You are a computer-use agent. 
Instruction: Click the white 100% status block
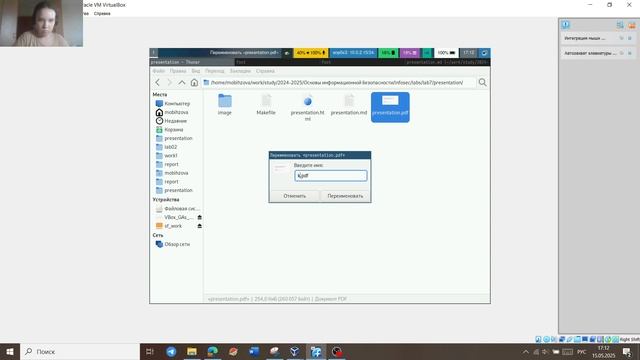click(446, 53)
